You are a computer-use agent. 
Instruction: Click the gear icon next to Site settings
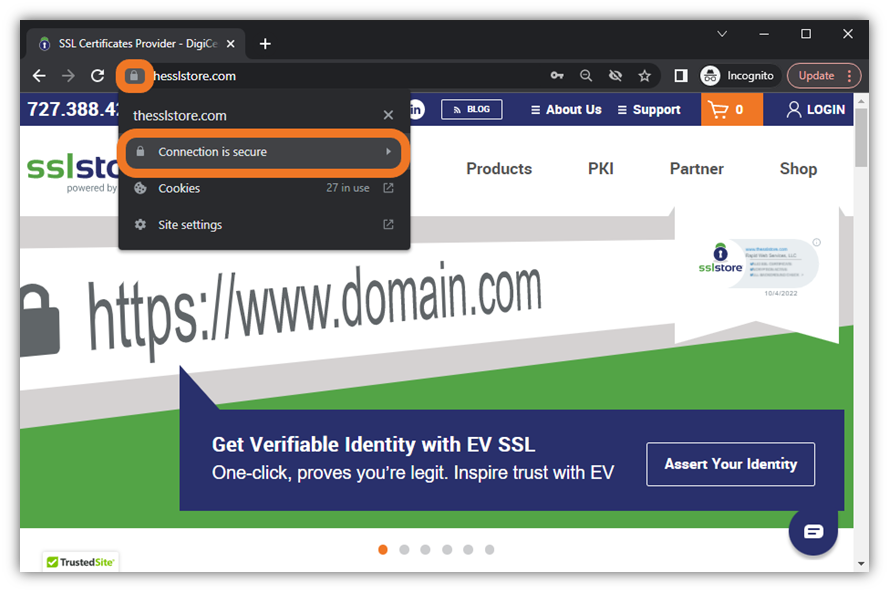point(141,225)
